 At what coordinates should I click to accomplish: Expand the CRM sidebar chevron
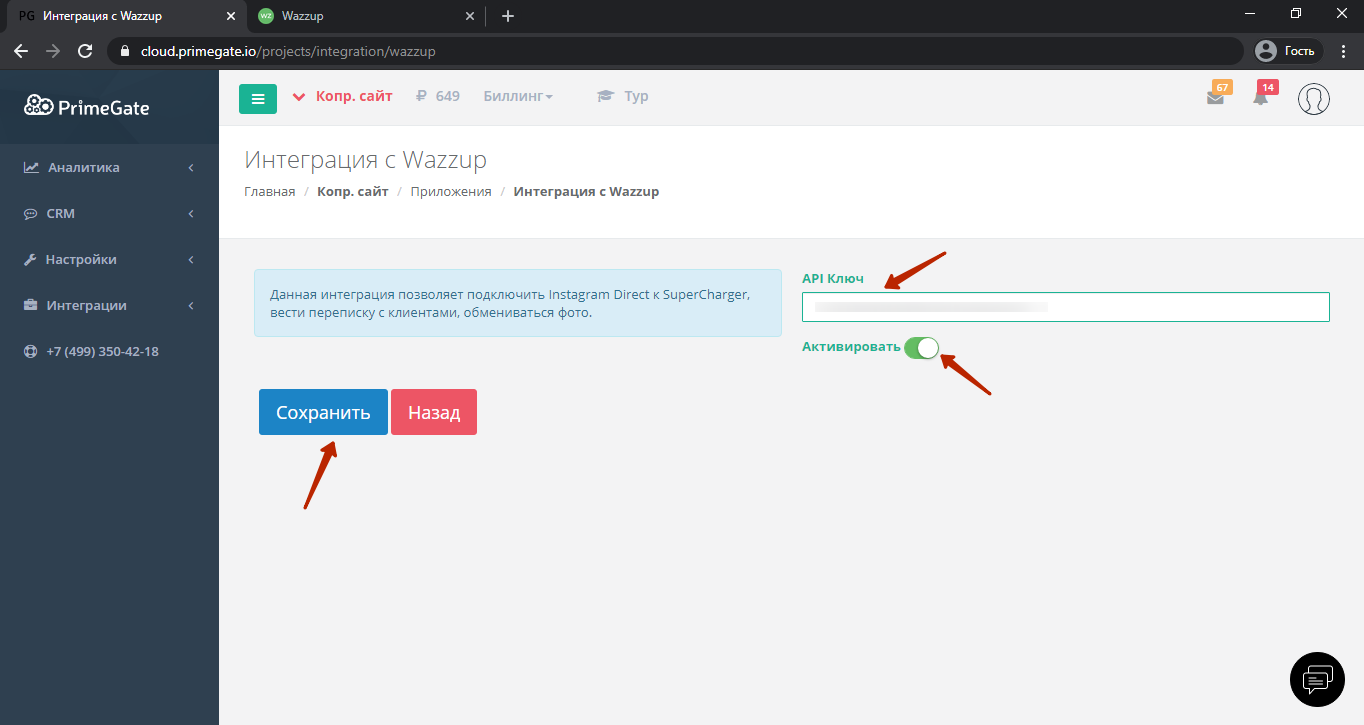point(191,213)
